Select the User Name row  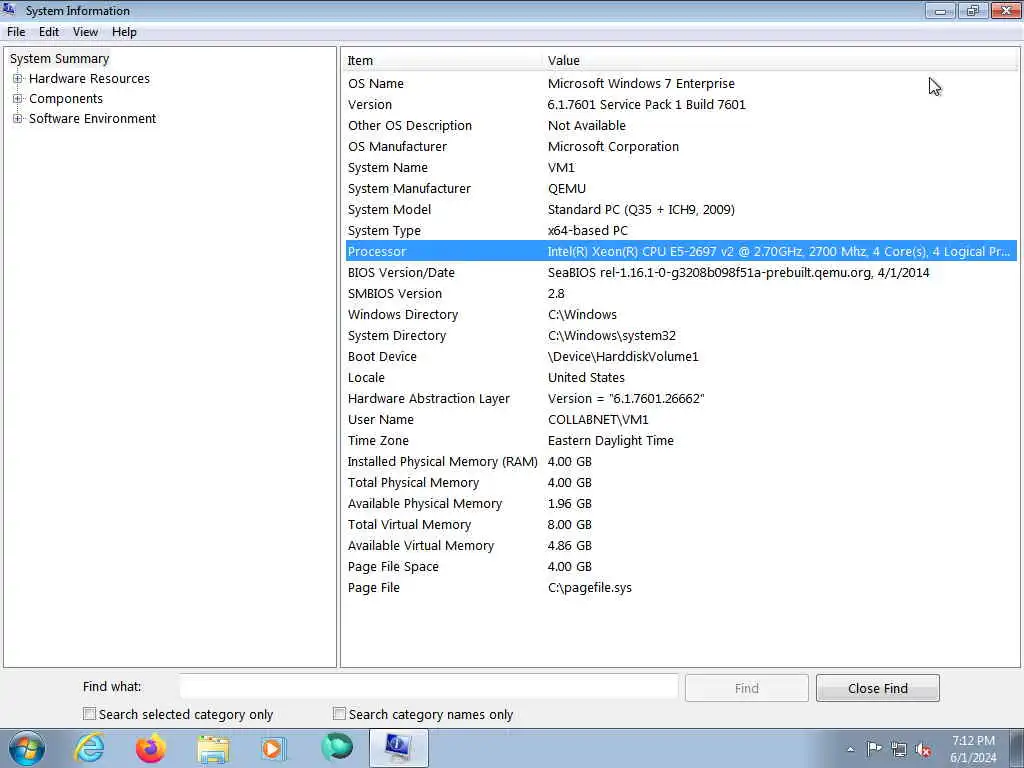pos(681,419)
